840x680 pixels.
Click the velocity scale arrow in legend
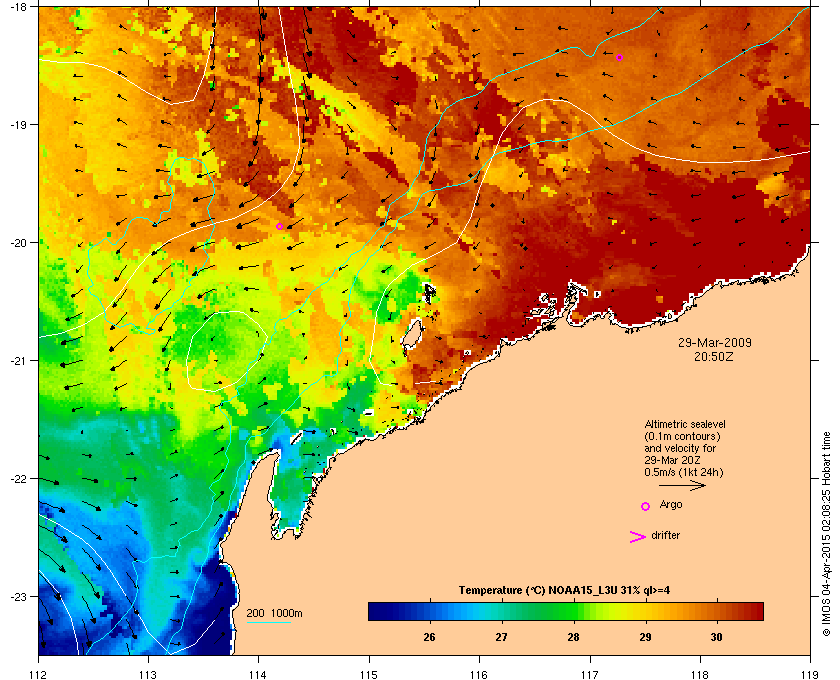coord(682,486)
